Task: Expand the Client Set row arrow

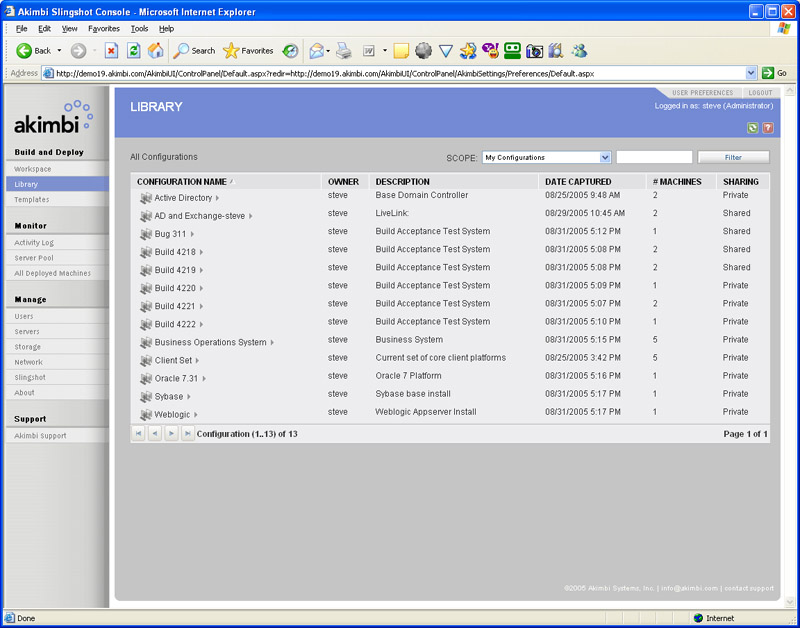Action: coord(197,361)
